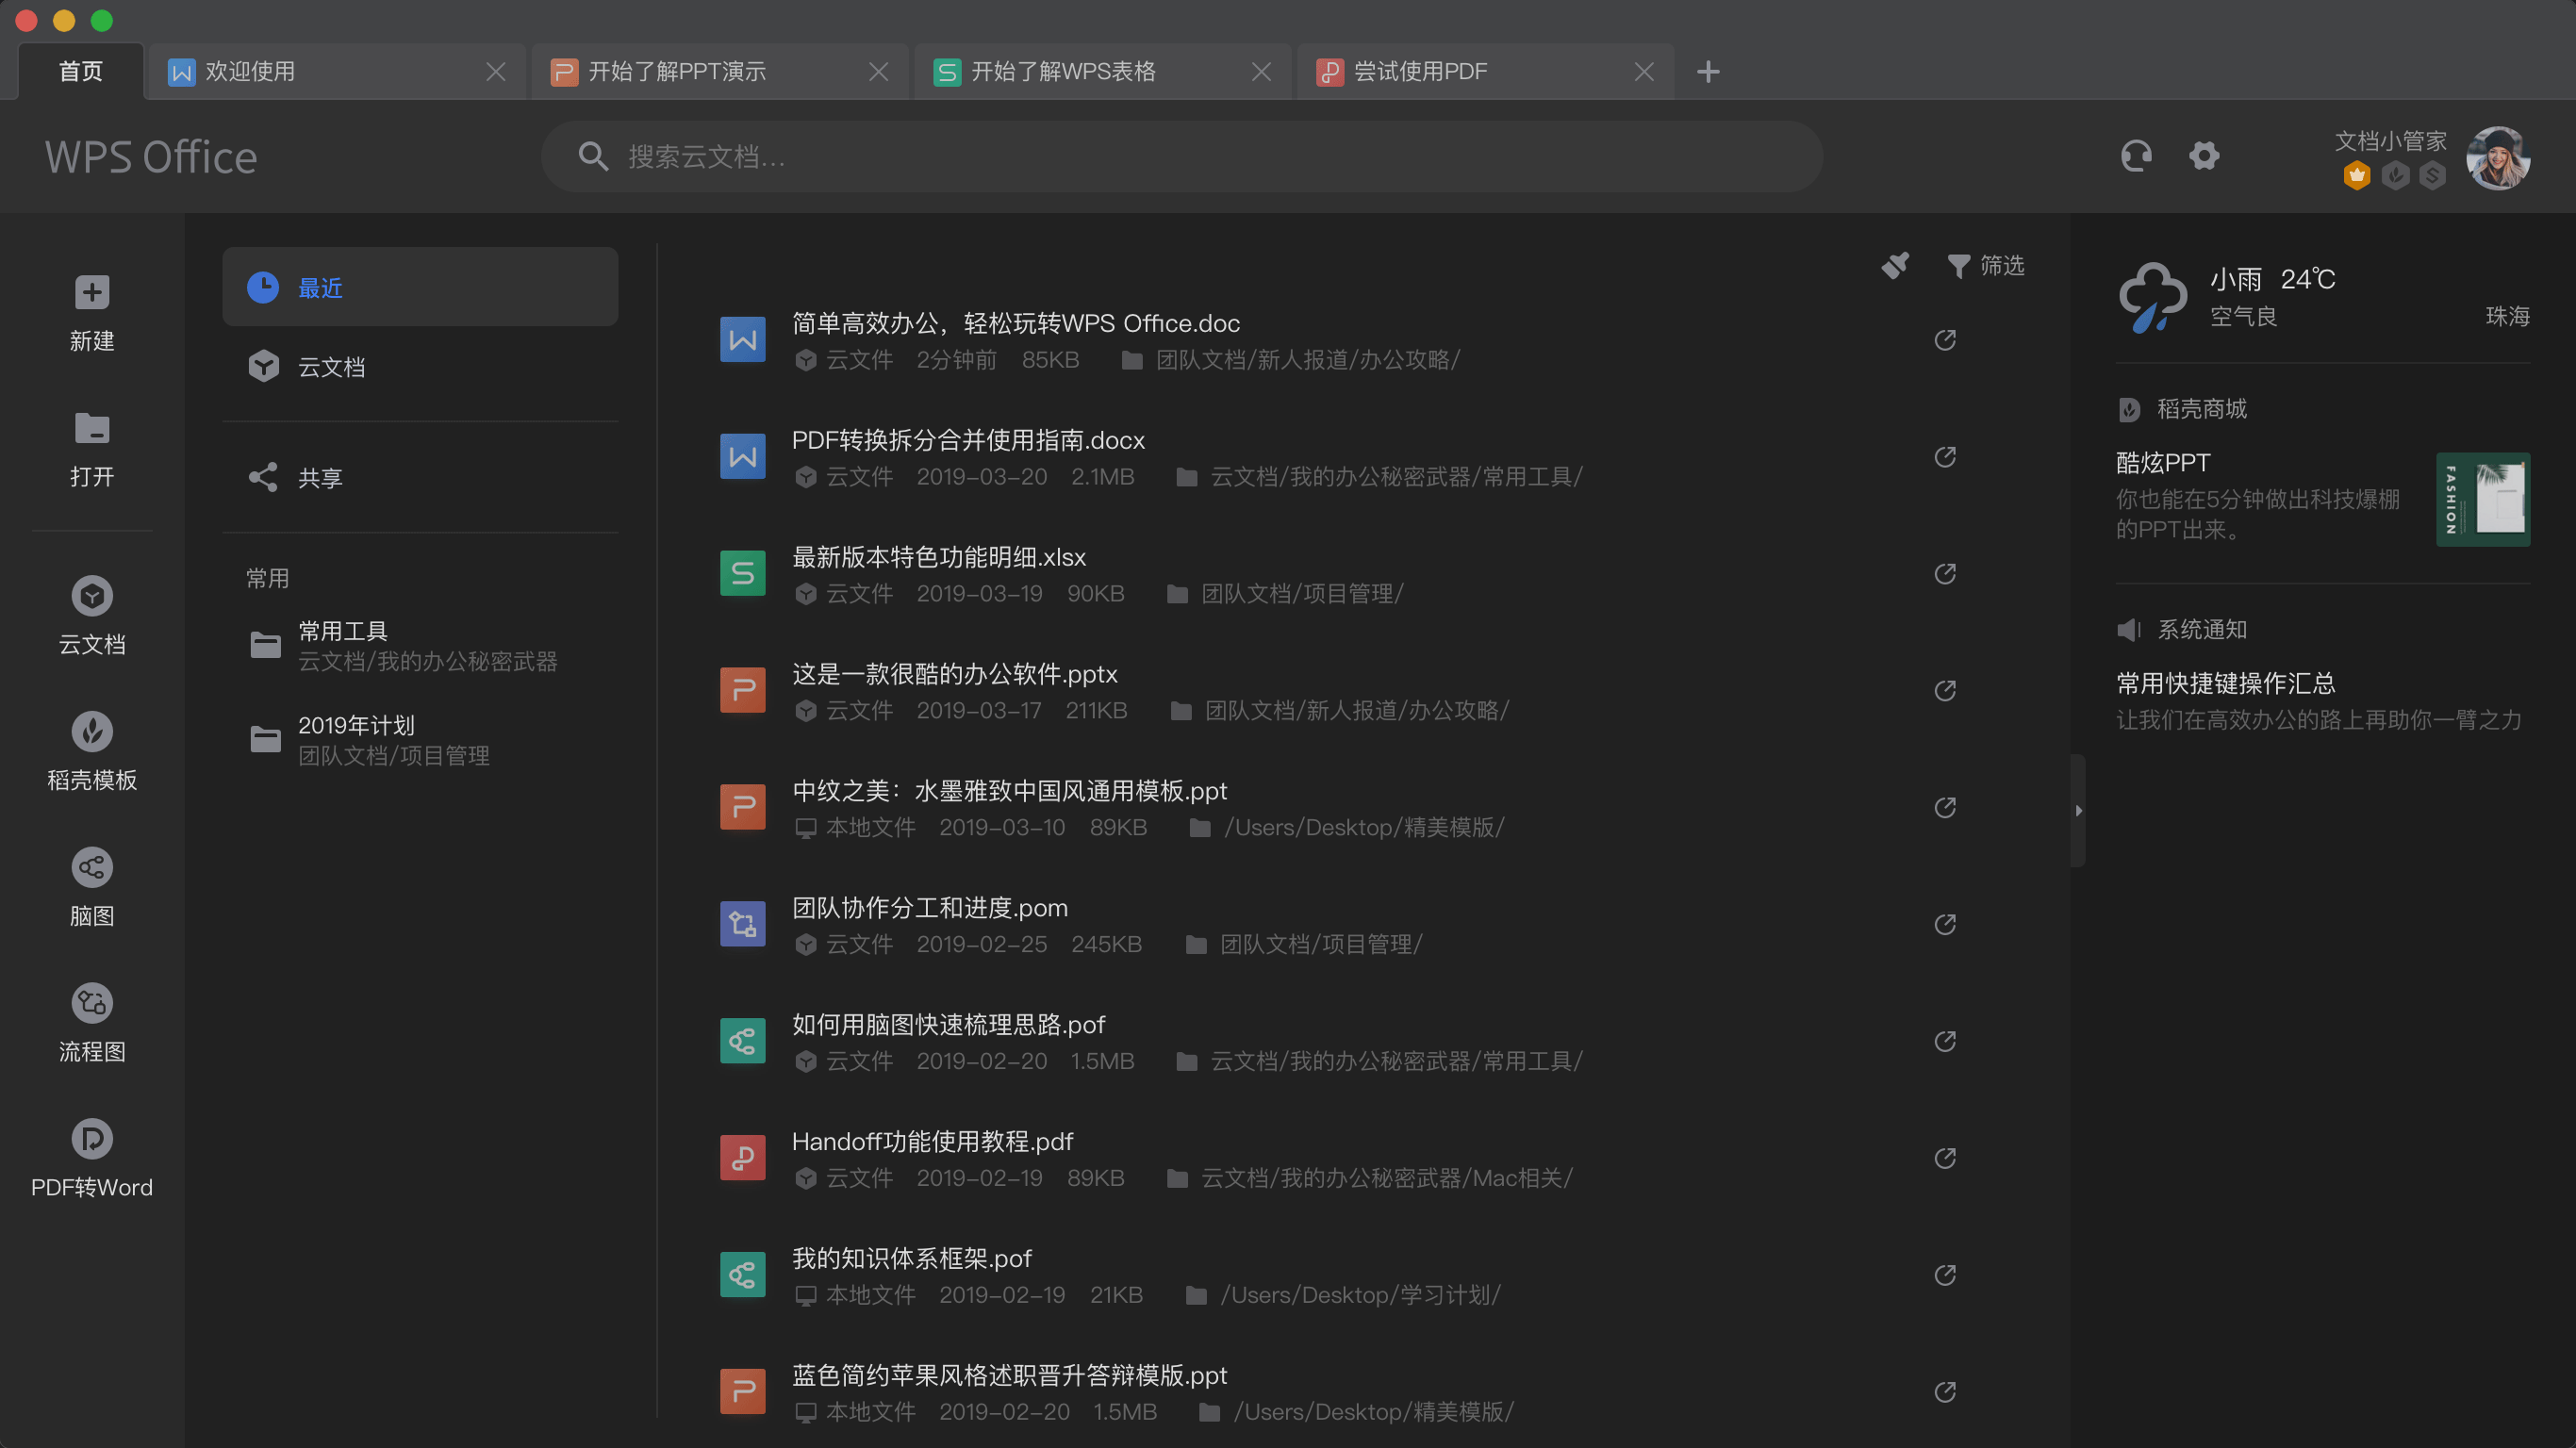The width and height of the screenshot is (2576, 1448).
Task: Click share icon for Handoff功能使用教程.pdf
Action: coord(1945,1158)
